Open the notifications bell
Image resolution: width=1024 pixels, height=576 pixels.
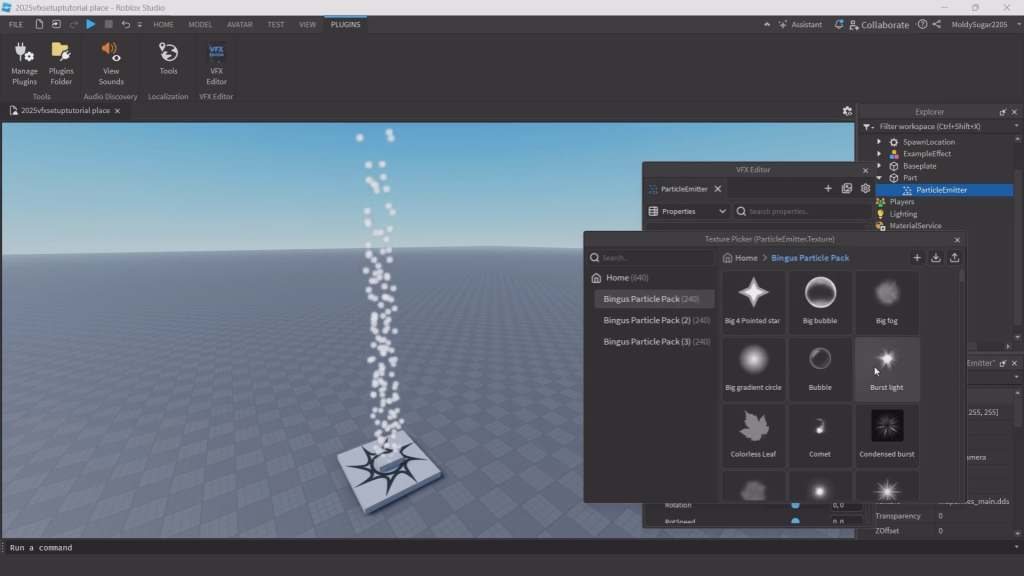pyautogui.click(x=839, y=24)
